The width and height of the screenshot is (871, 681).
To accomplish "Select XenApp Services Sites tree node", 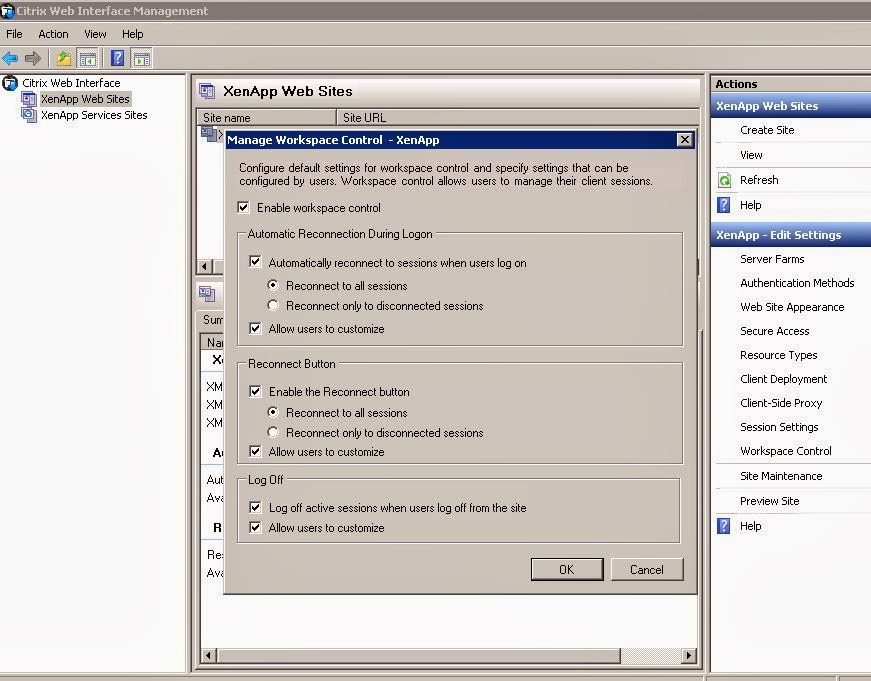I will coord(94,115).
